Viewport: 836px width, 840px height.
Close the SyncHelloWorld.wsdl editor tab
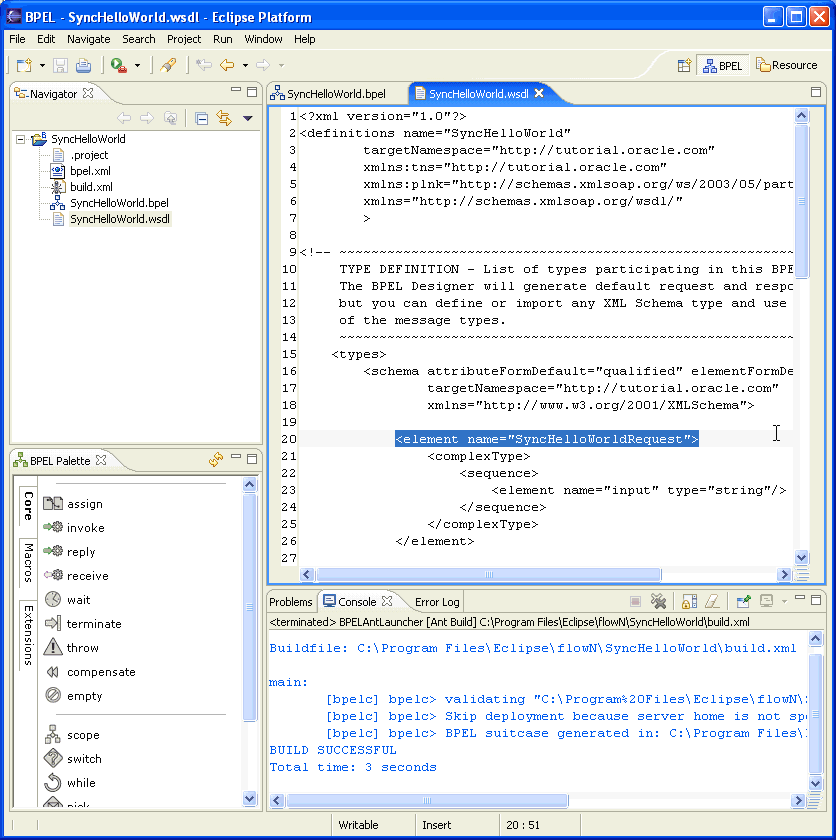pos(539,93)
